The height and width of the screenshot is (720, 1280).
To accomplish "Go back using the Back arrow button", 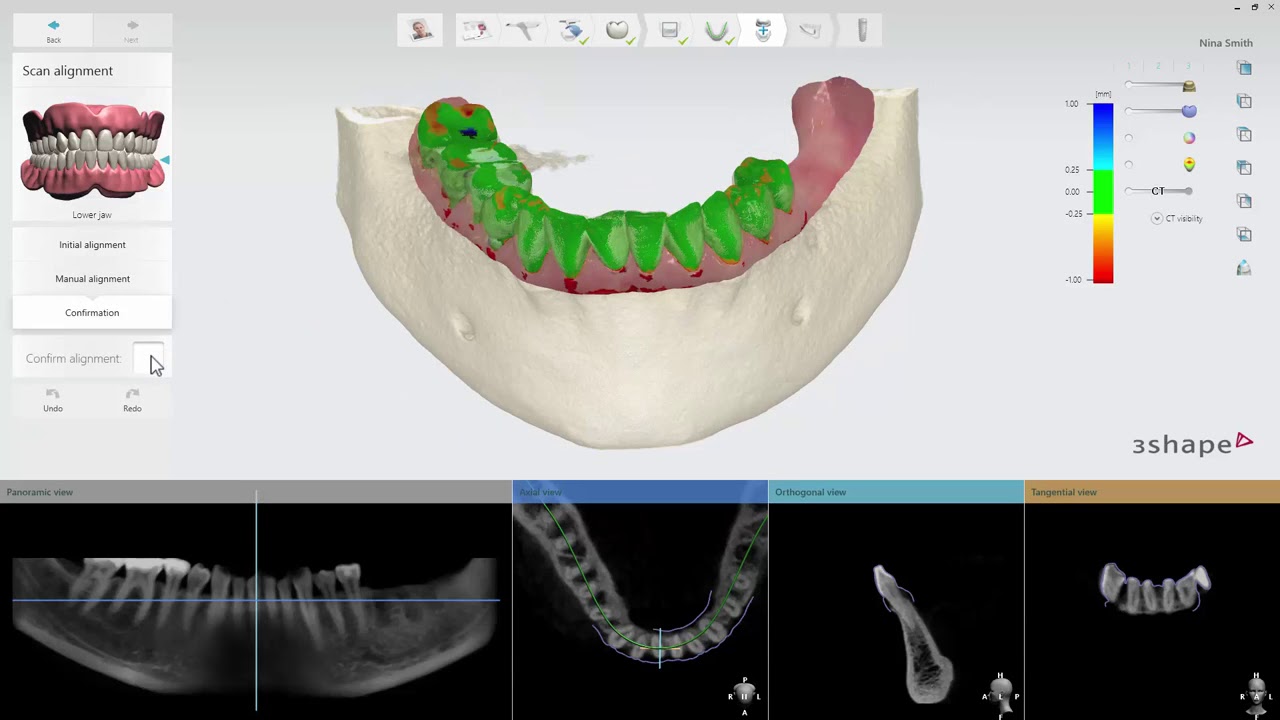I will coord(53,30).
